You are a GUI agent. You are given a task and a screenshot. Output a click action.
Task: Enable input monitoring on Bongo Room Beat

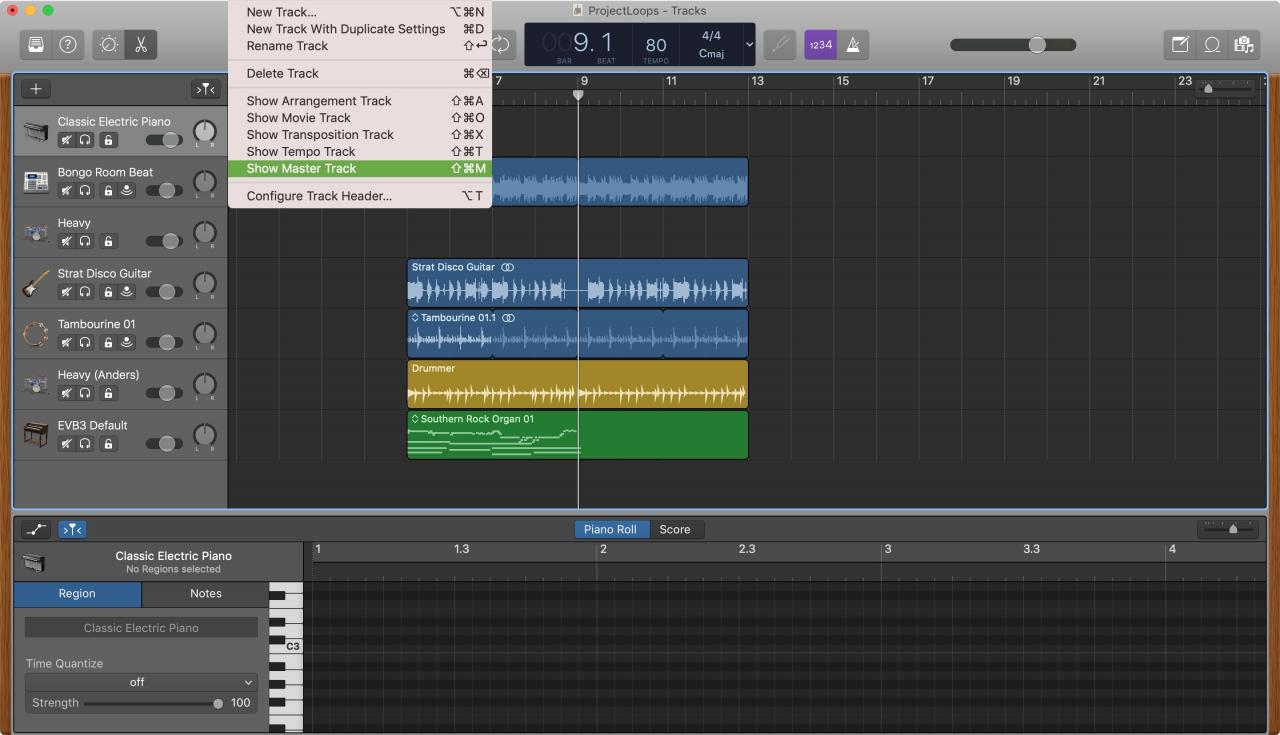click(127, 191)
